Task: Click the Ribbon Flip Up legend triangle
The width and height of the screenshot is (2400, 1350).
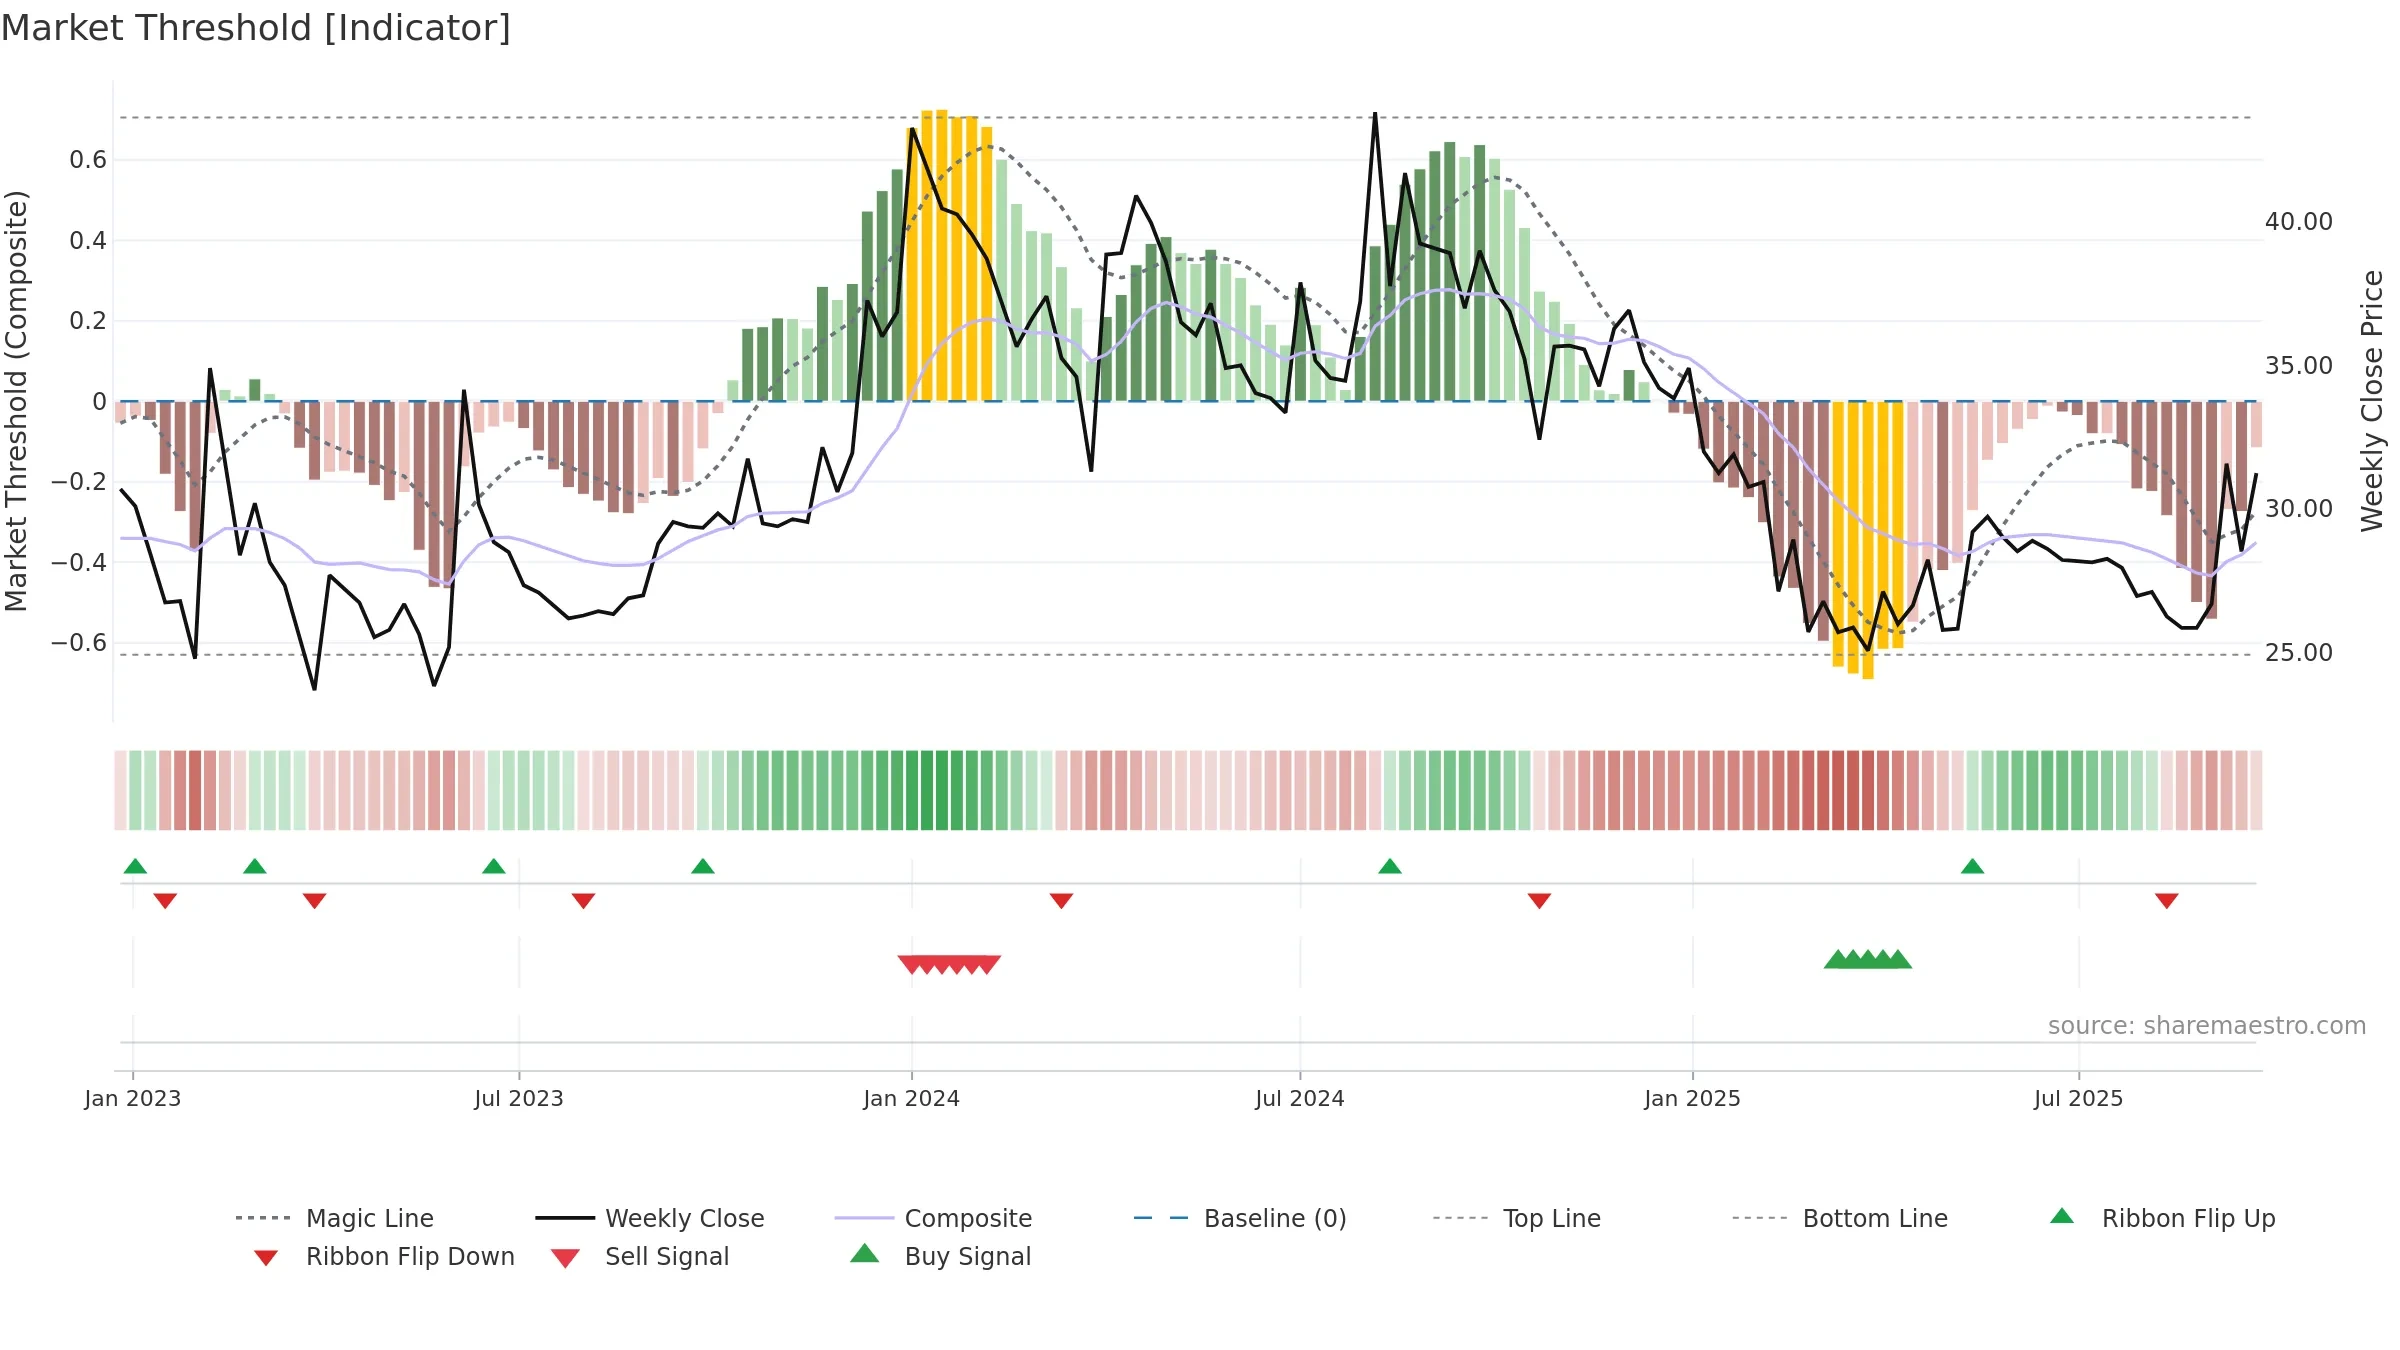Action: coord(2061,1216)
